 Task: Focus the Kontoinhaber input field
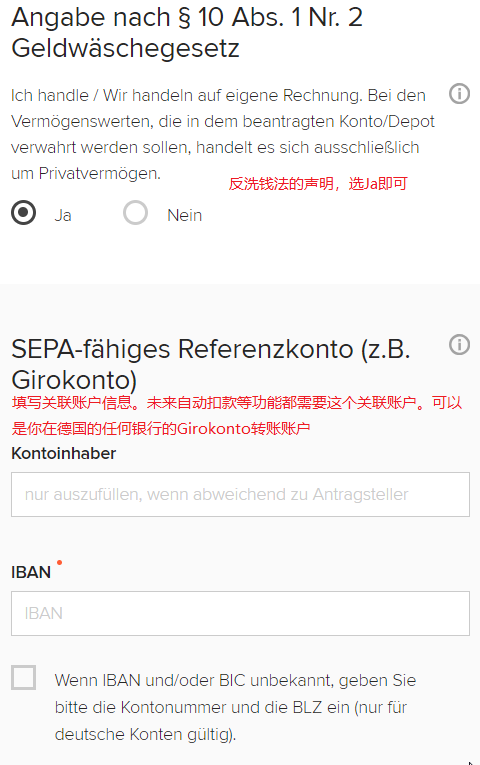[x=240, y=494]
